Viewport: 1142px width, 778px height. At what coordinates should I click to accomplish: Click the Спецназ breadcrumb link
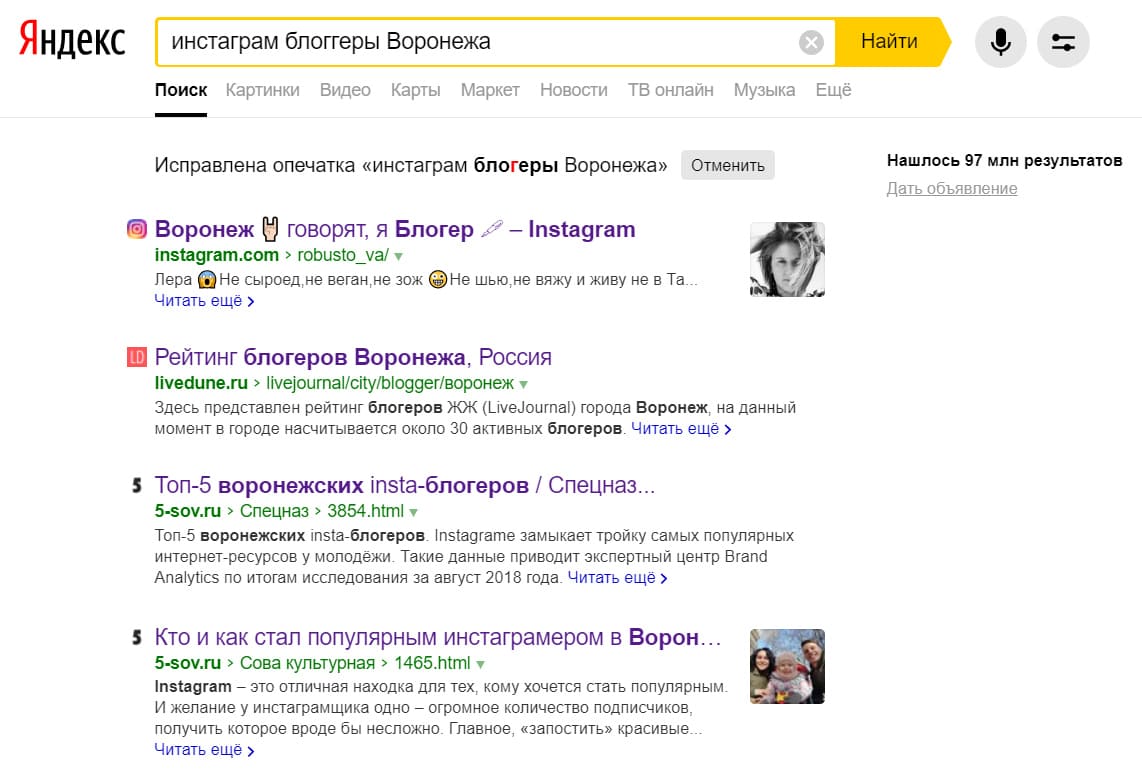[275, 511]
